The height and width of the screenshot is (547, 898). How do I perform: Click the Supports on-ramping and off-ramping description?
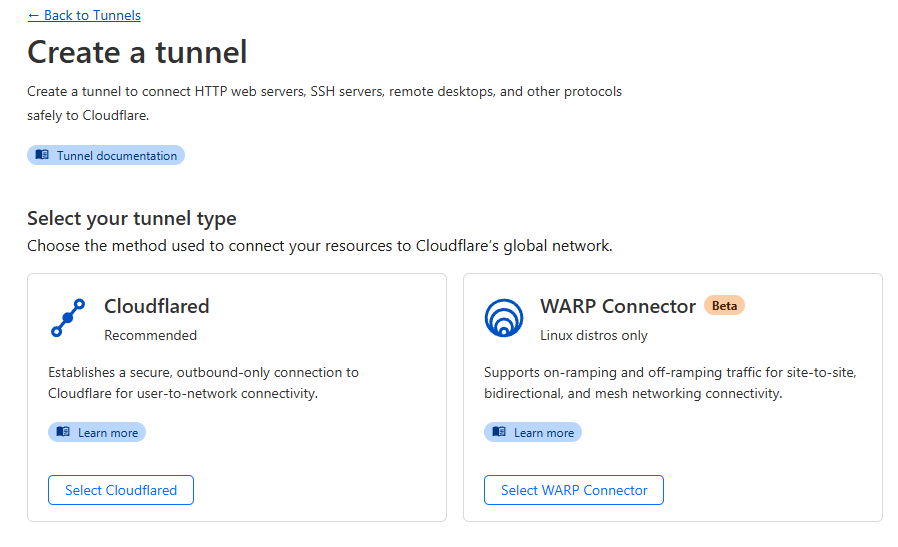coord(670,383)
